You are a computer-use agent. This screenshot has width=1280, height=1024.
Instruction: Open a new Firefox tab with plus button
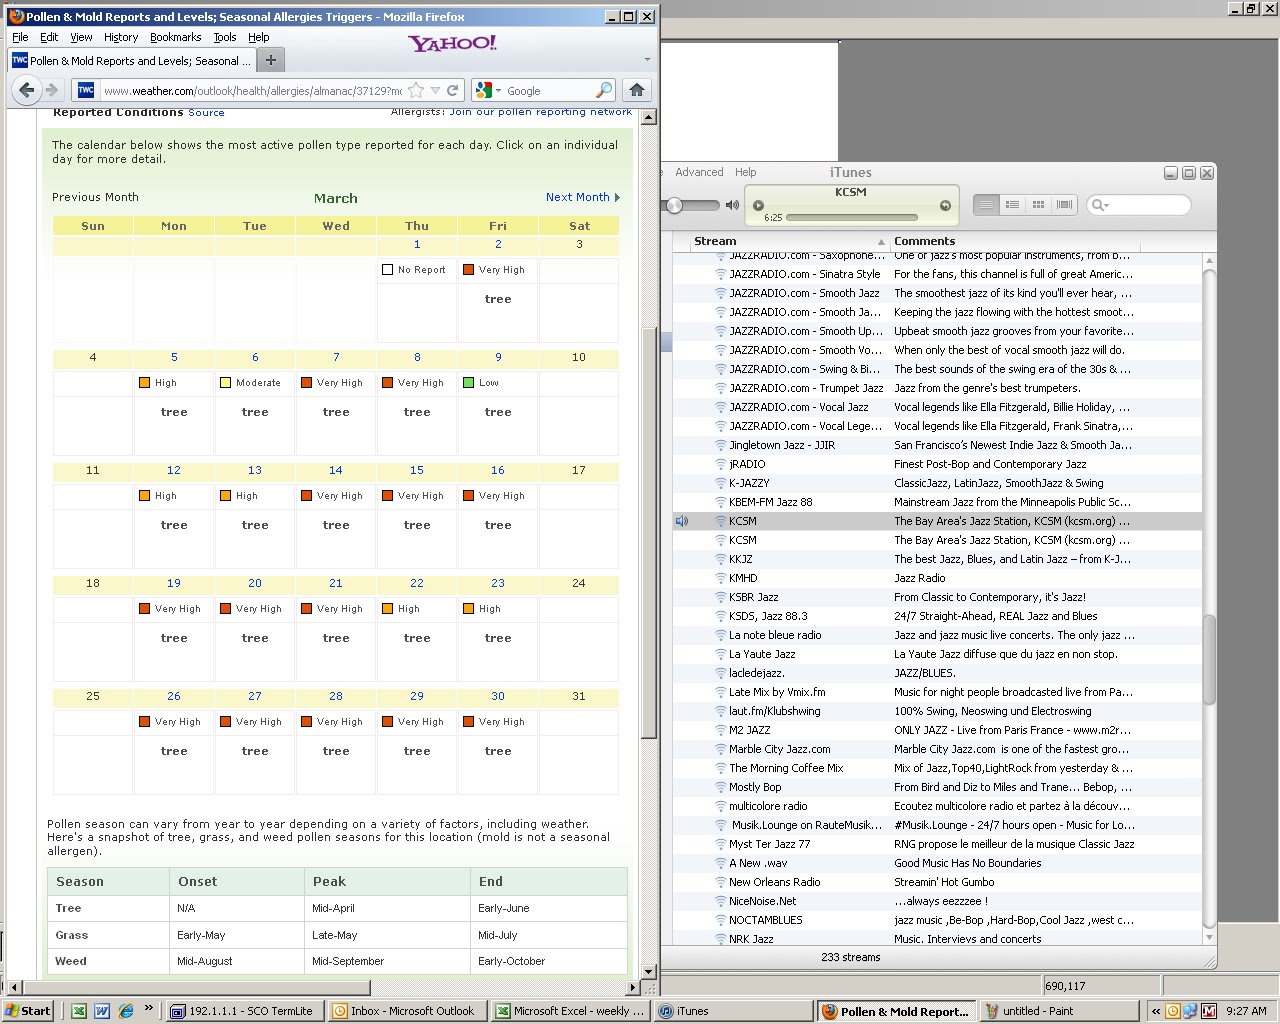[x=271, y=60]
